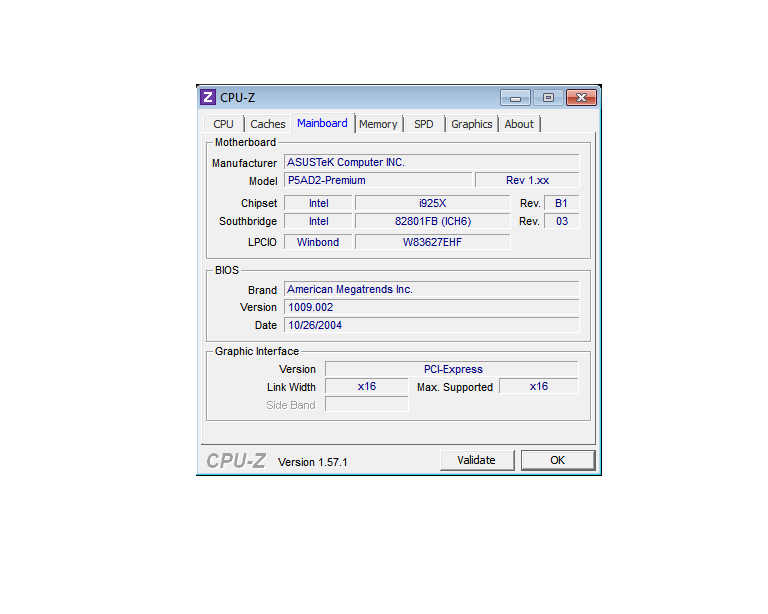The image size is (768, 614).
Task: Maximize the CPU-Z window
Action: (x=548, y=97)
